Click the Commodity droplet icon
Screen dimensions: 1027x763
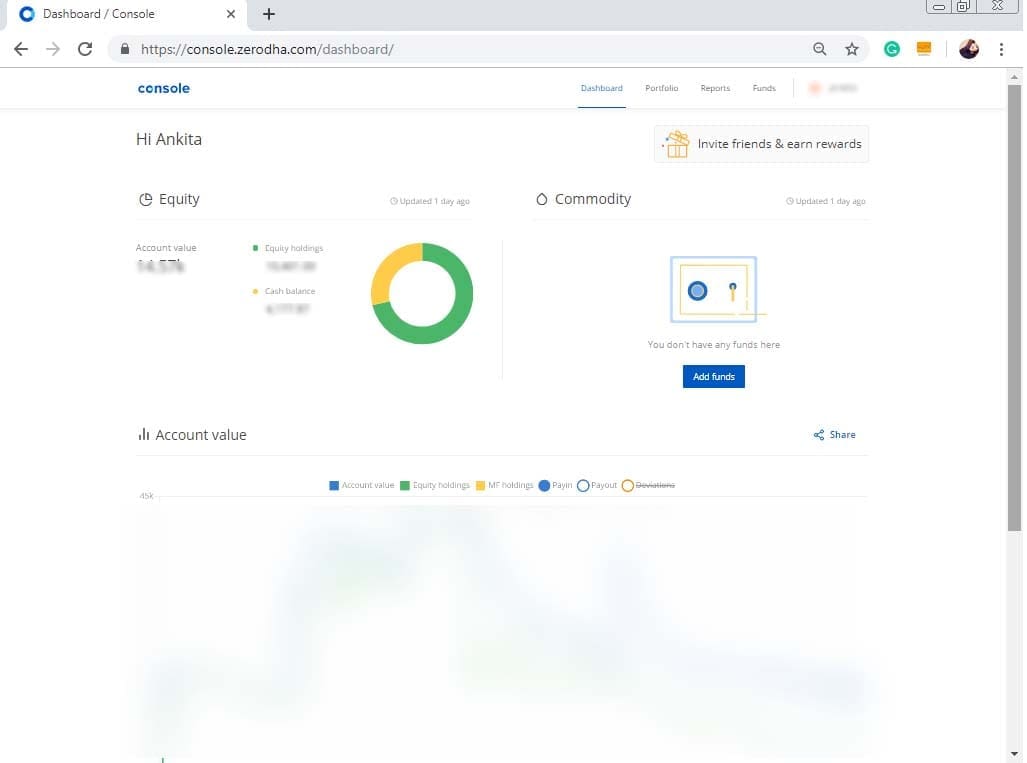(542, 199)
